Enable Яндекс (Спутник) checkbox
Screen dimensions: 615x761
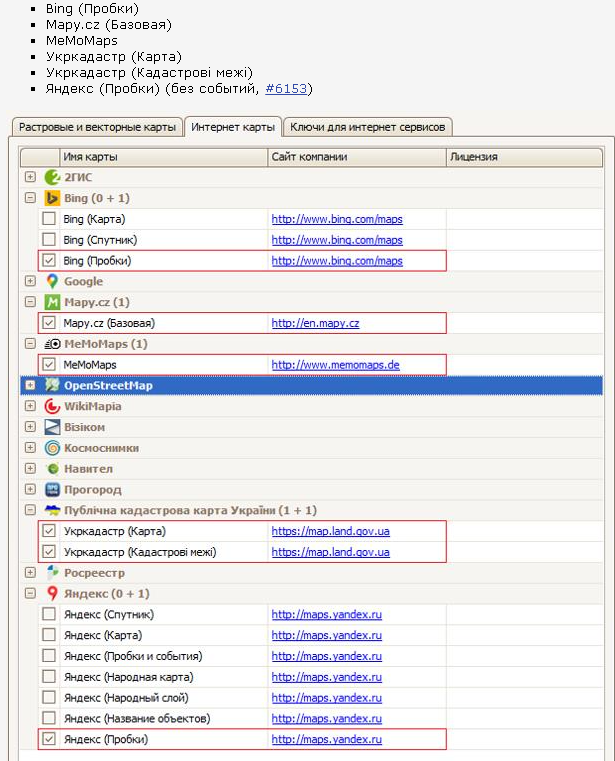(49, 614)
